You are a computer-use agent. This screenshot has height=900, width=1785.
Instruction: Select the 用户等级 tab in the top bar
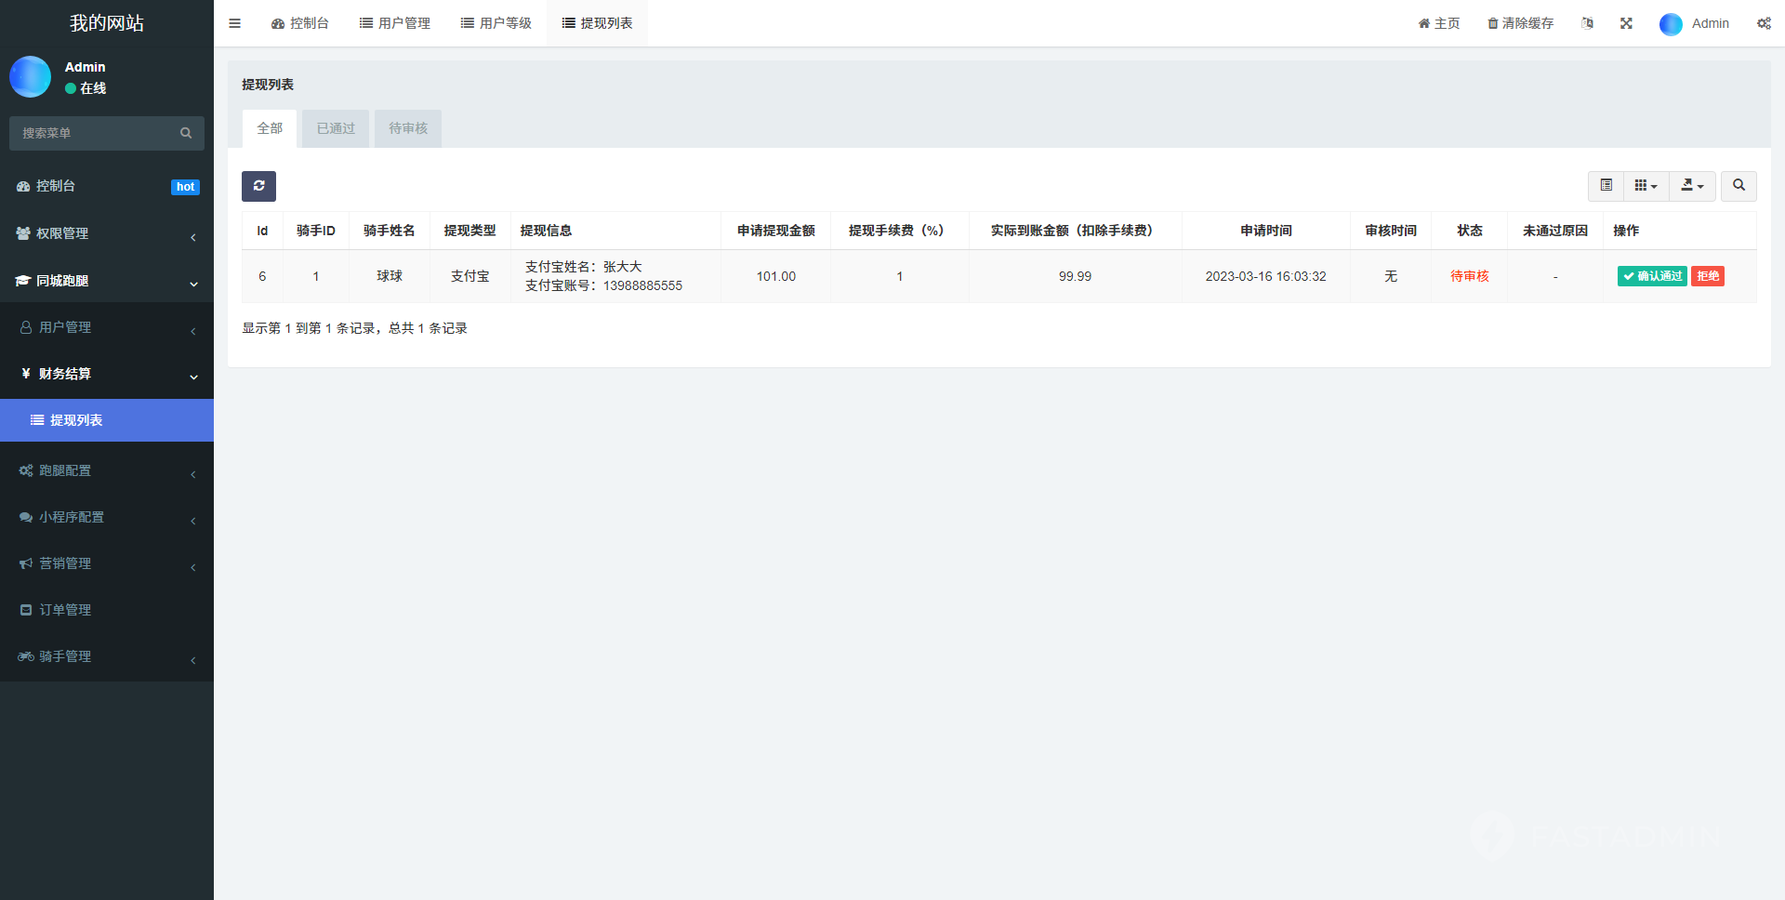[496, 23]
